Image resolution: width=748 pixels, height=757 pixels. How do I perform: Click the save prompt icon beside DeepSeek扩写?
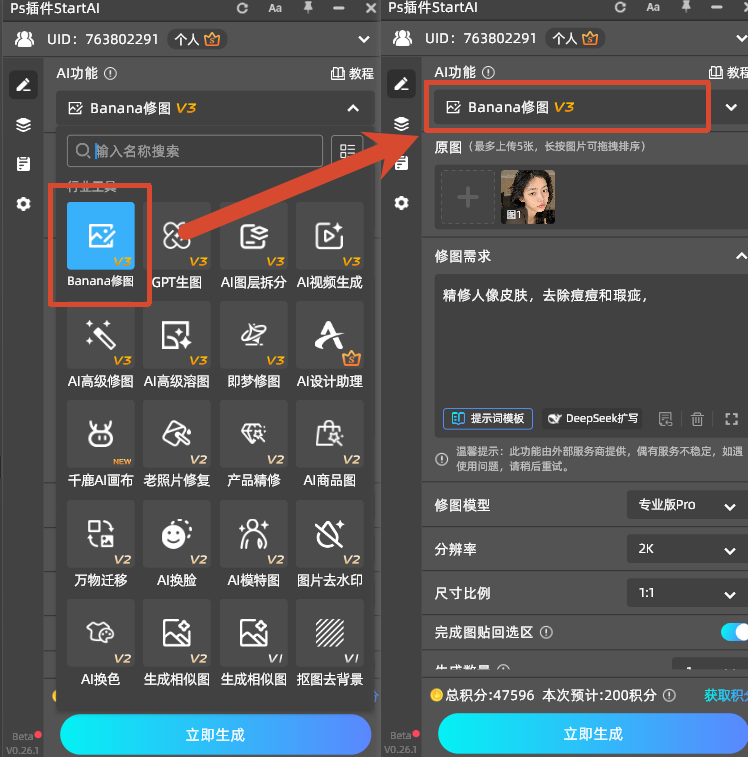pos(665,419)
